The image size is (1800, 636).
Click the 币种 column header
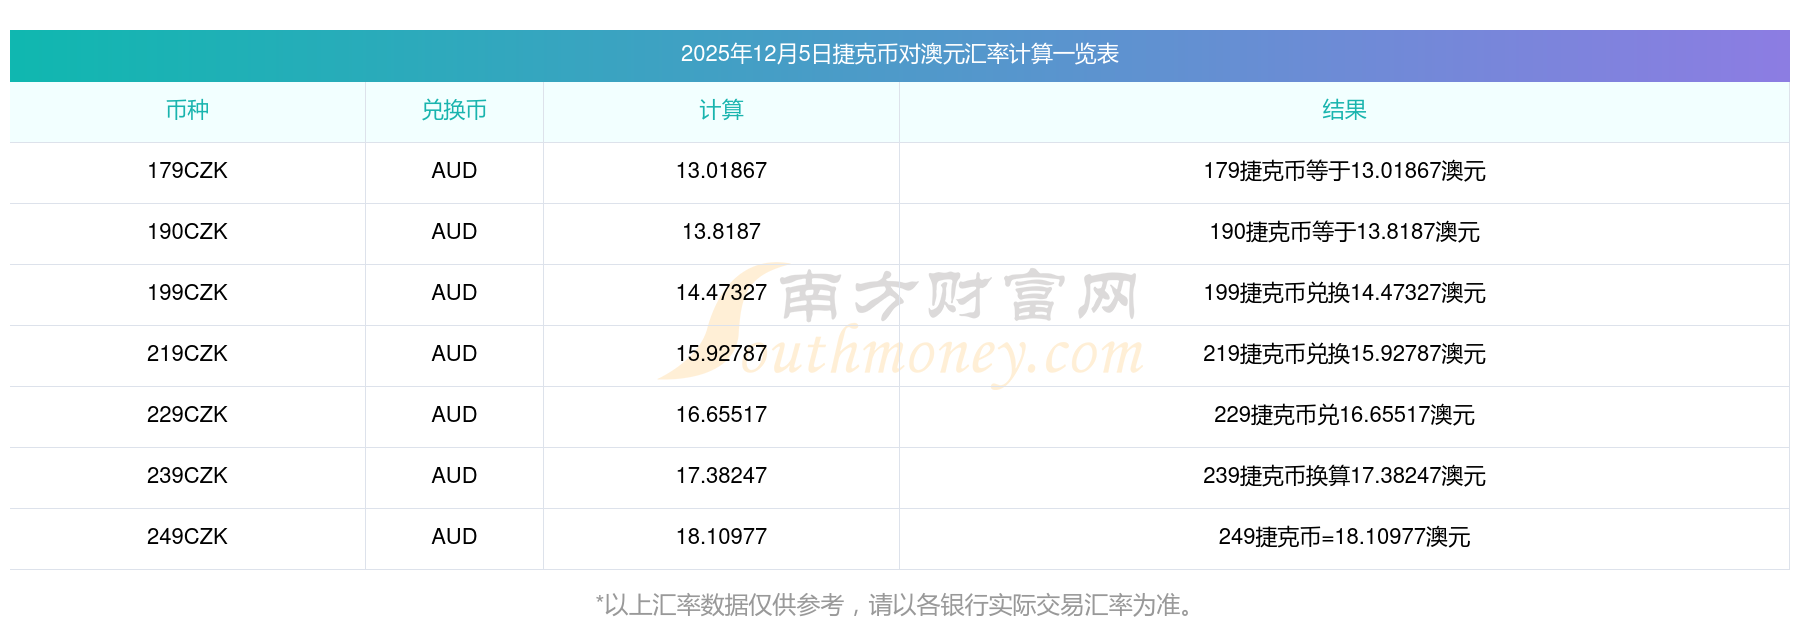(x=187, y=110)
